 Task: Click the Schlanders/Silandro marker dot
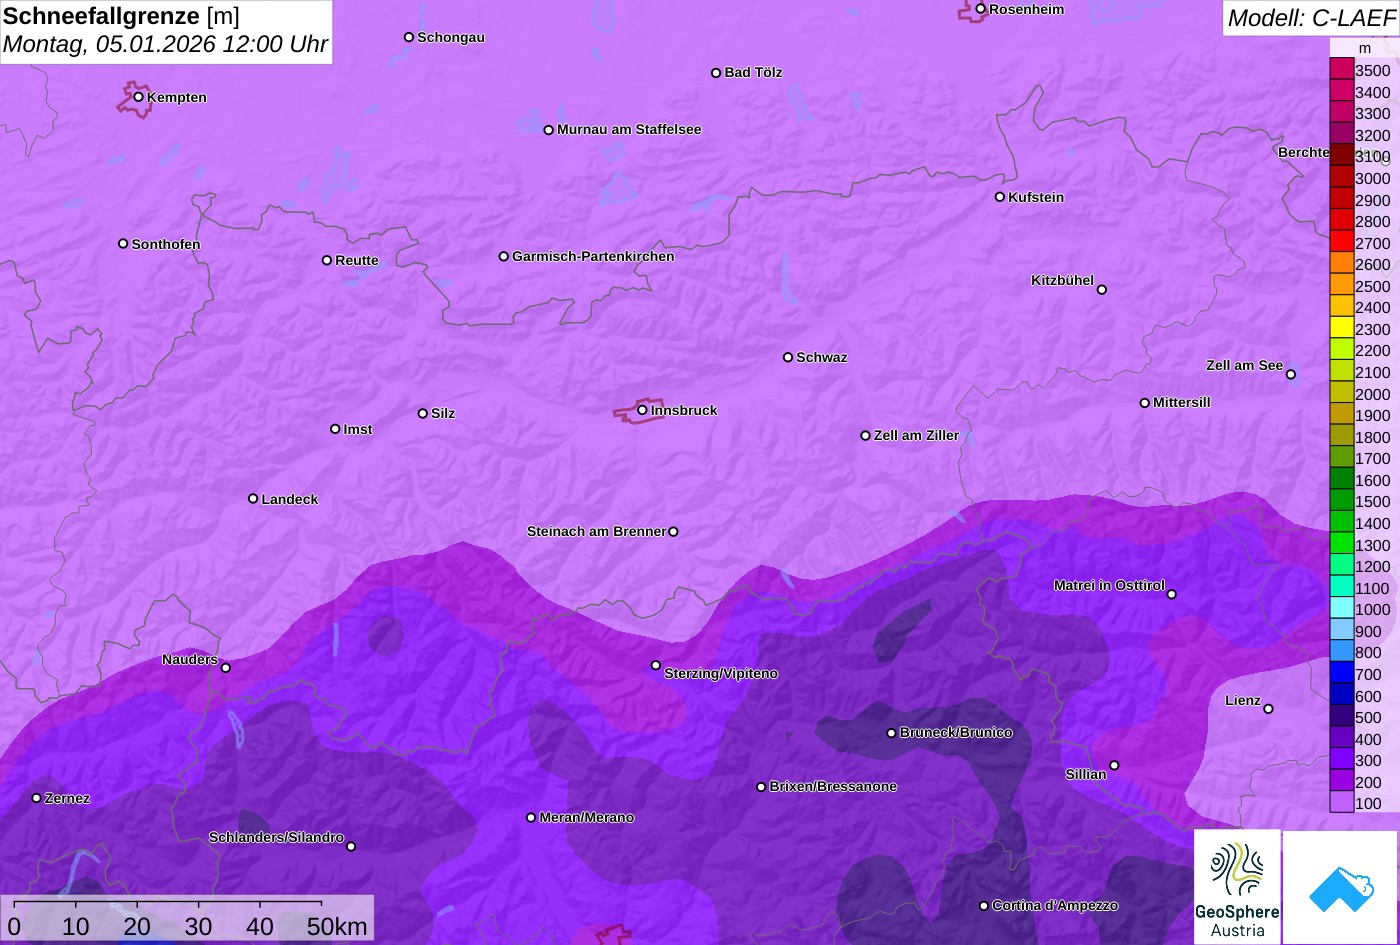click(x=351, y=847)
